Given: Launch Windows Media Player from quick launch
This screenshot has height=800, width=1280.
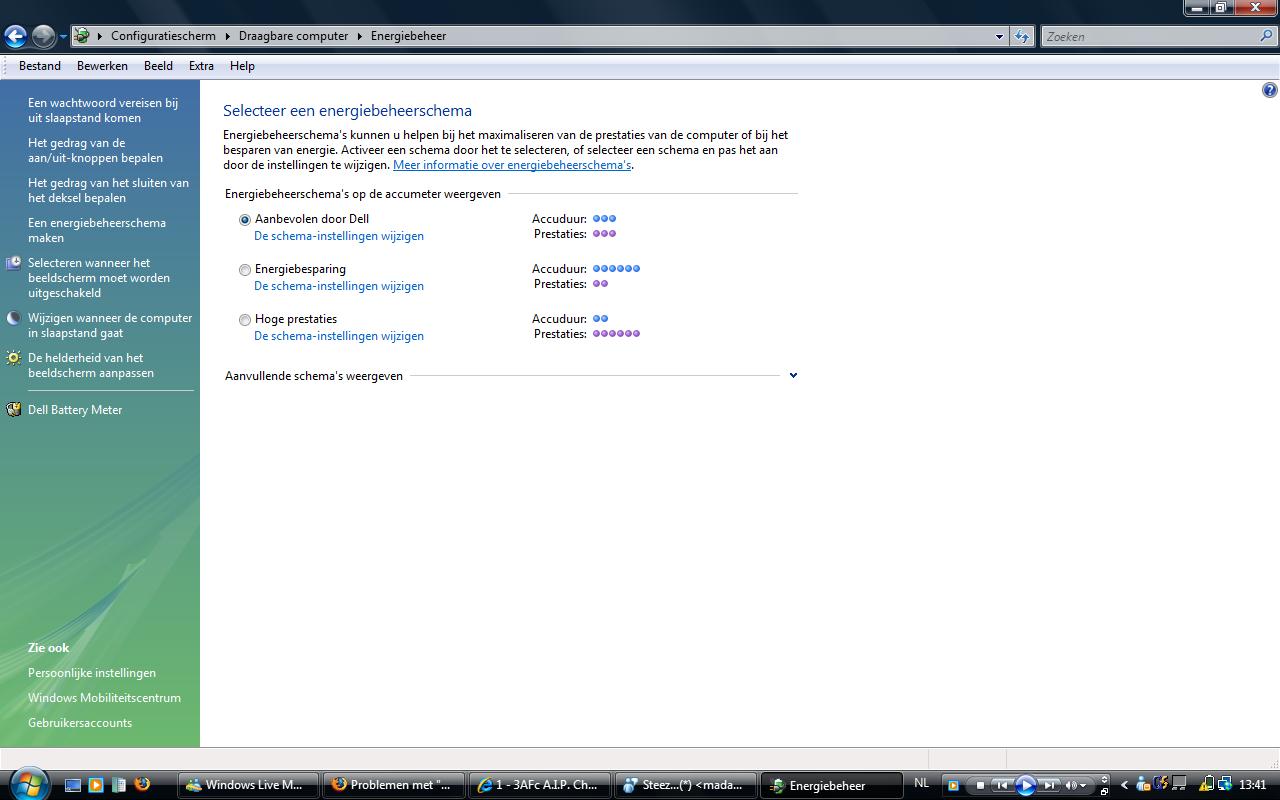Looking at the screenshot, I should pos(96,785).
